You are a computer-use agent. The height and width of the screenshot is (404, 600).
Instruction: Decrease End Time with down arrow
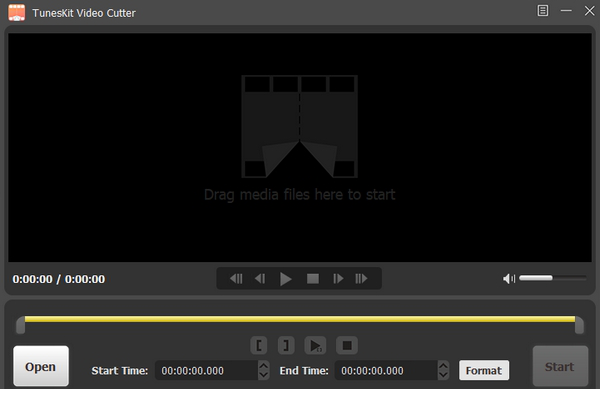tap(443, 375)
